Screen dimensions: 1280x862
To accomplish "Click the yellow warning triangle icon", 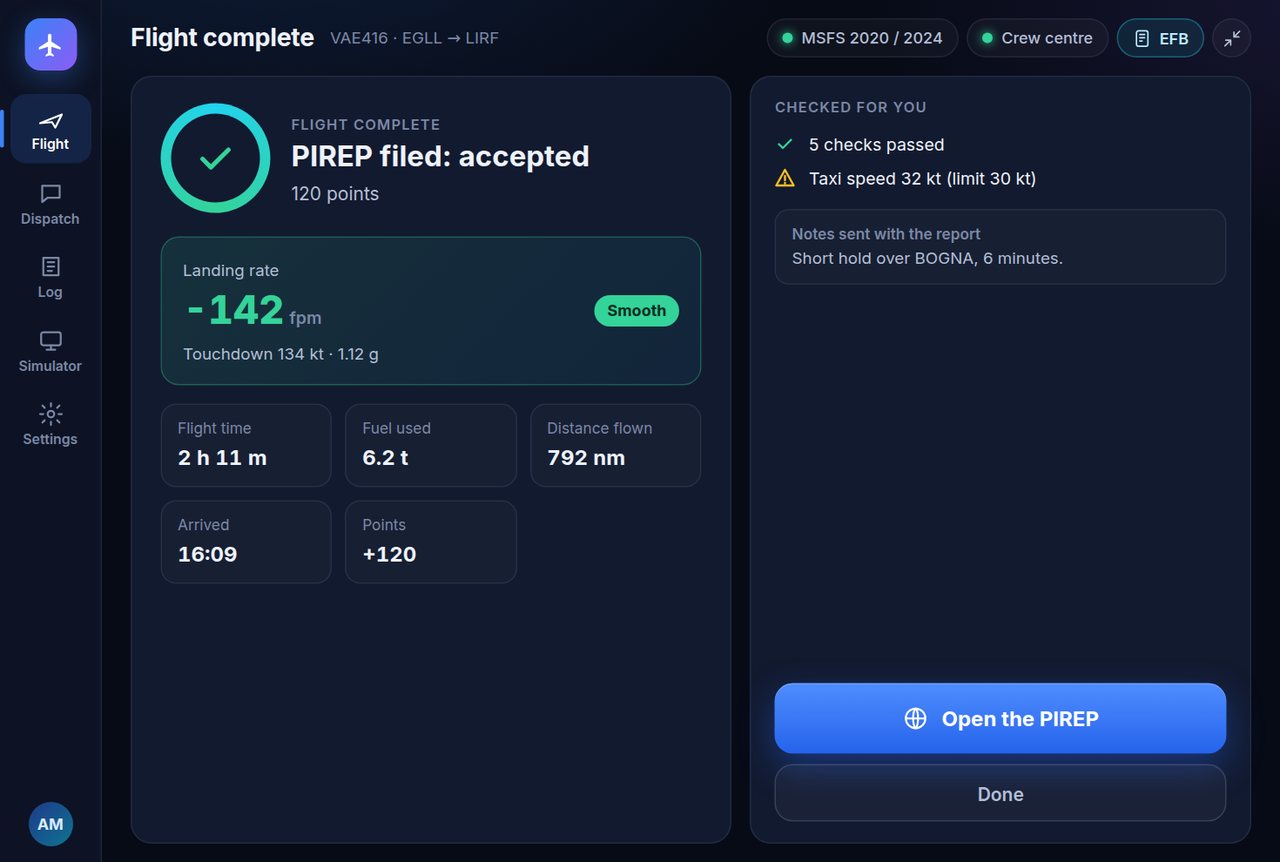I will tap(785, 178).
